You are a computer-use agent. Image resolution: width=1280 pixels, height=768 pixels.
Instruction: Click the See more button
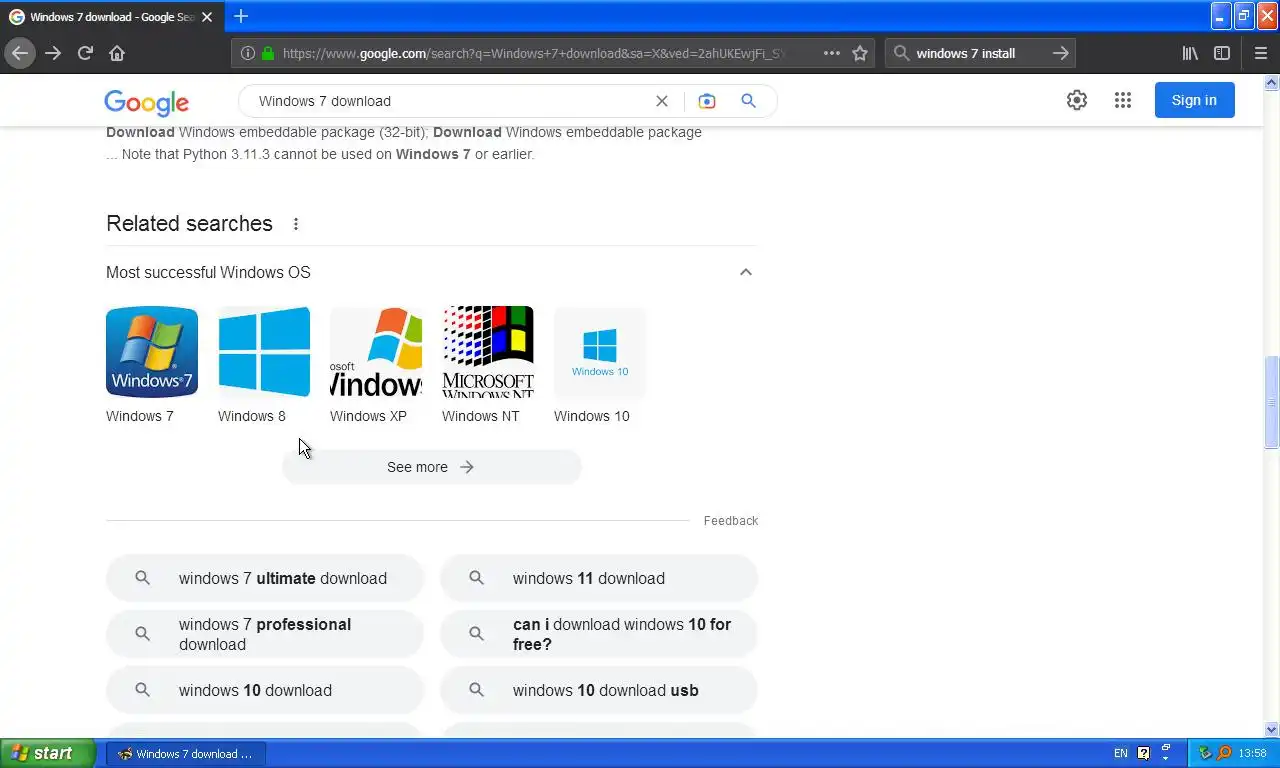[431, 467]
